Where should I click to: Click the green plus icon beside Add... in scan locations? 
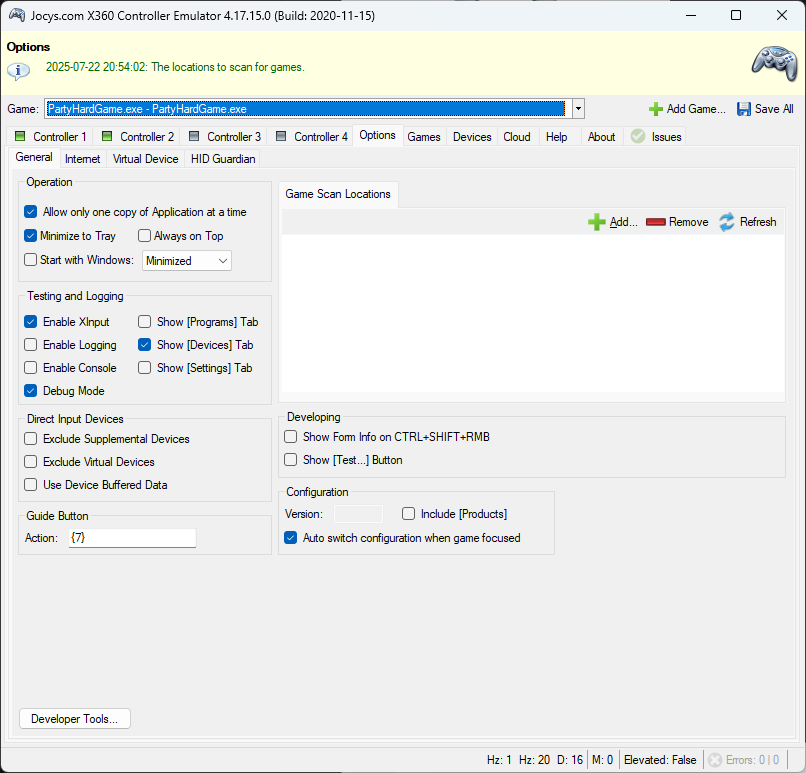pos(596,222)
